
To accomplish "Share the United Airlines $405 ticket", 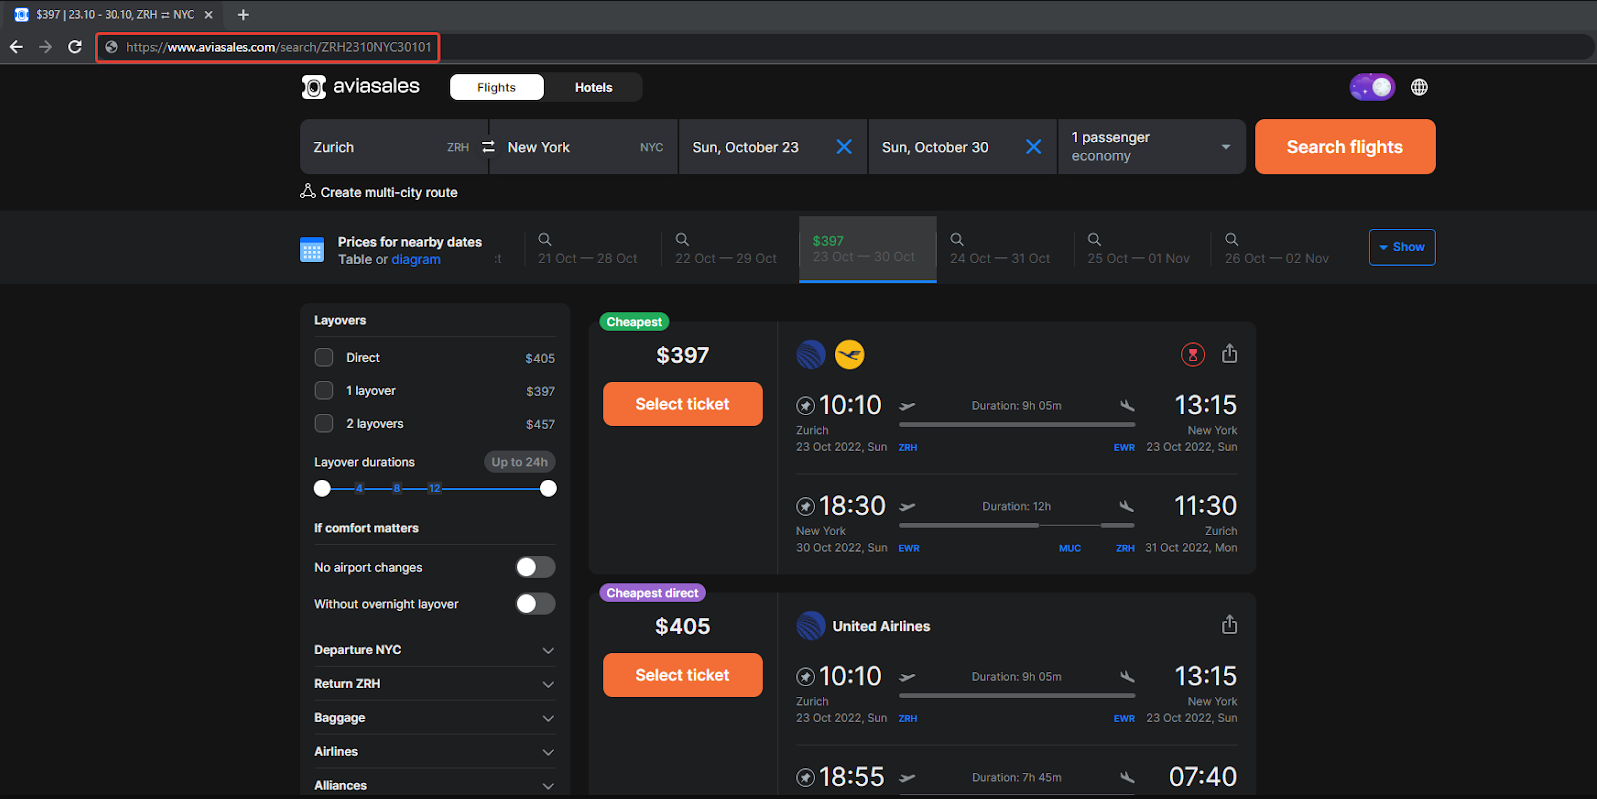I will (1230, 625).
